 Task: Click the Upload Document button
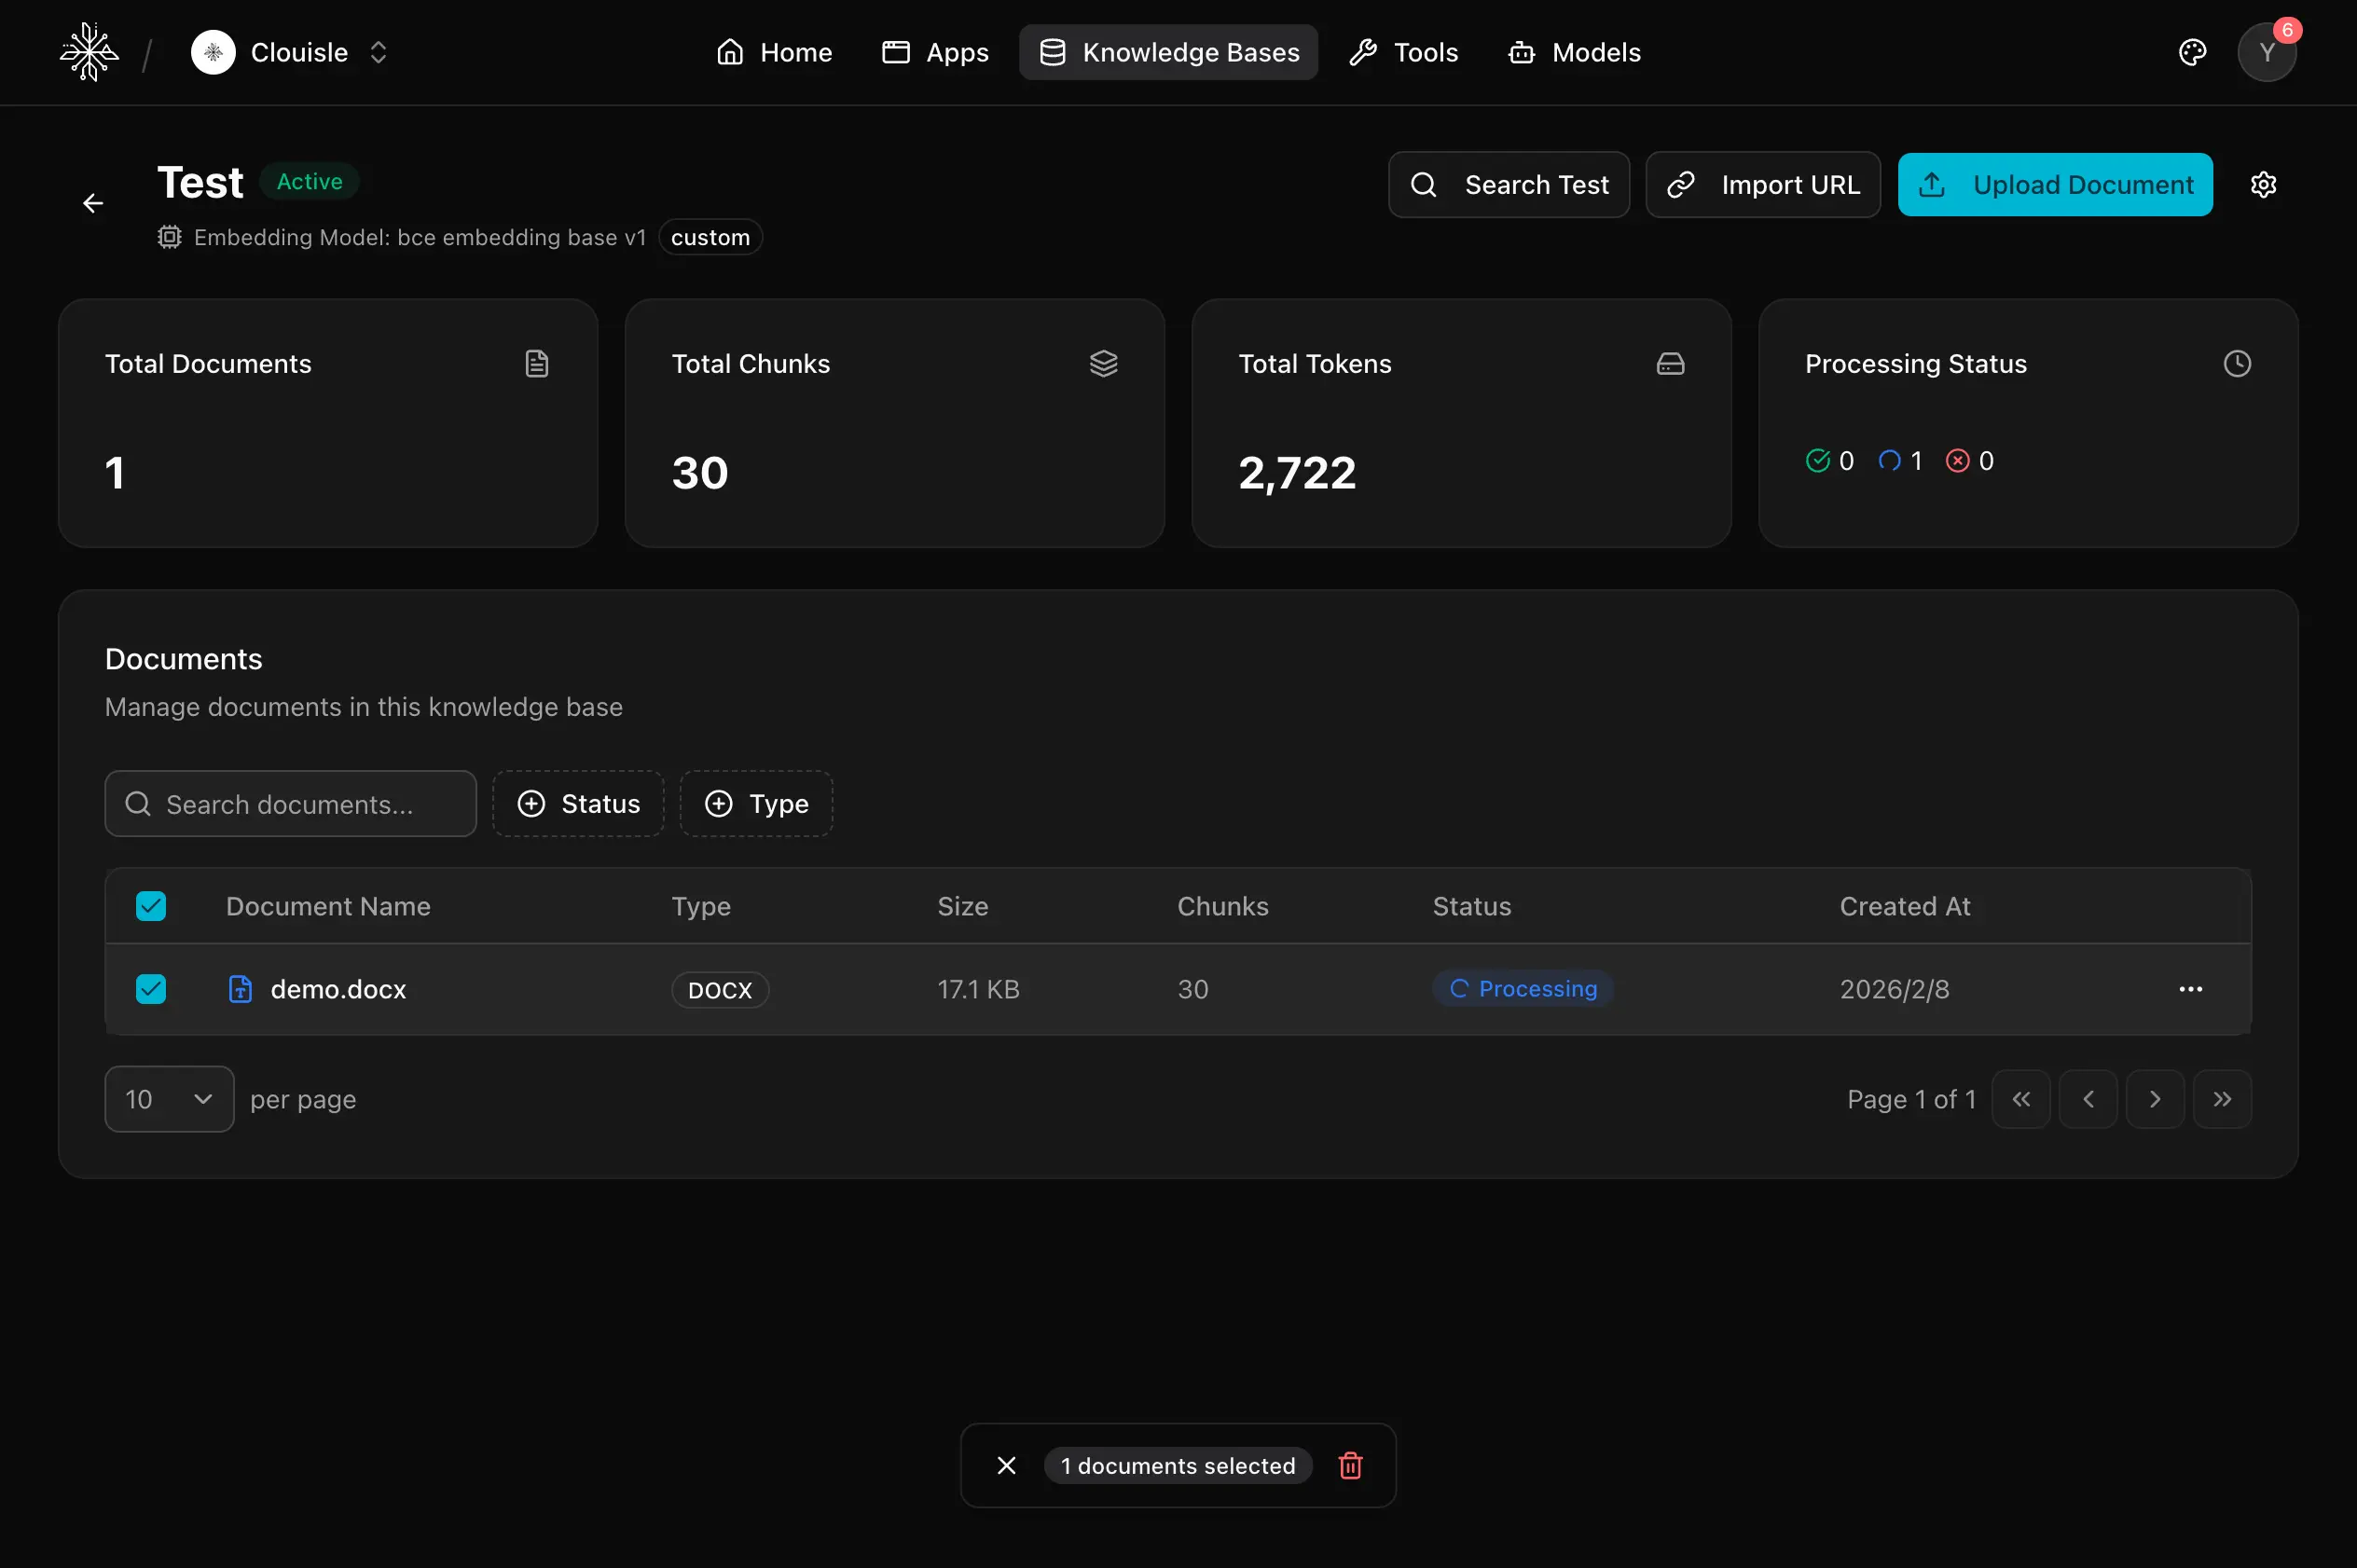(x=2054, y=185)
